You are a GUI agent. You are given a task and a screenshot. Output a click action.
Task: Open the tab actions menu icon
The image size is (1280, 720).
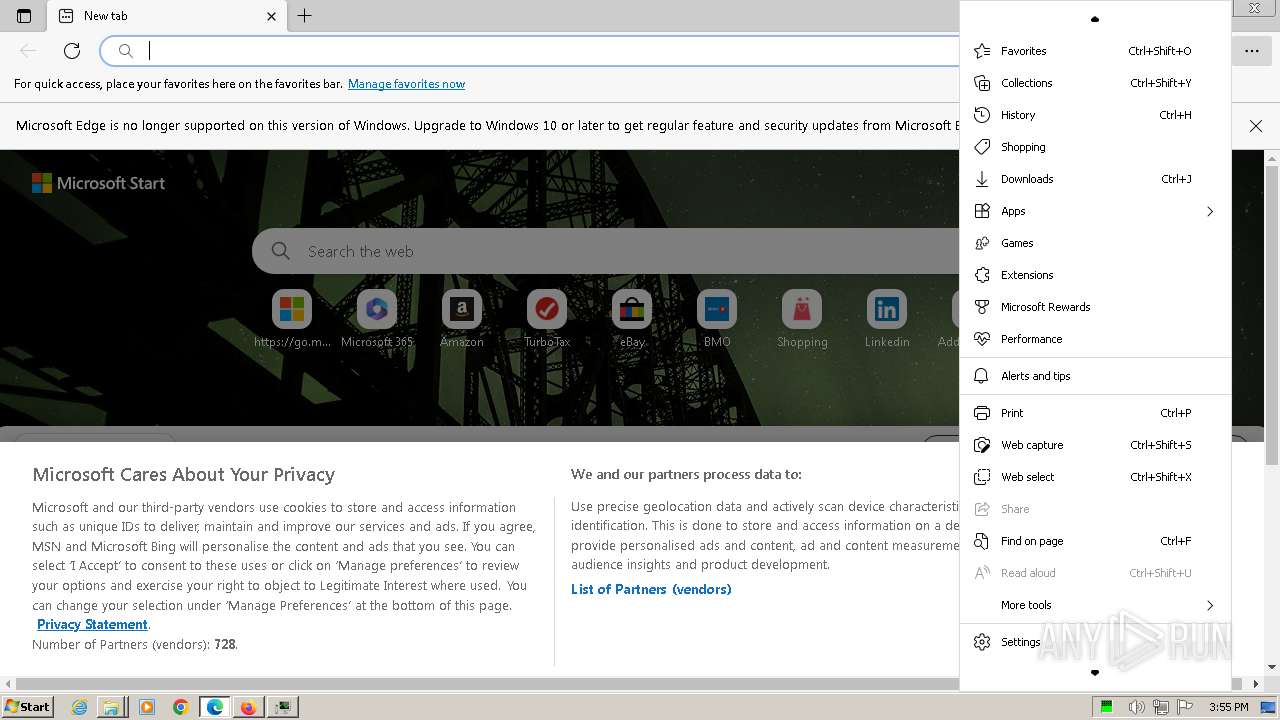(24, 16)
